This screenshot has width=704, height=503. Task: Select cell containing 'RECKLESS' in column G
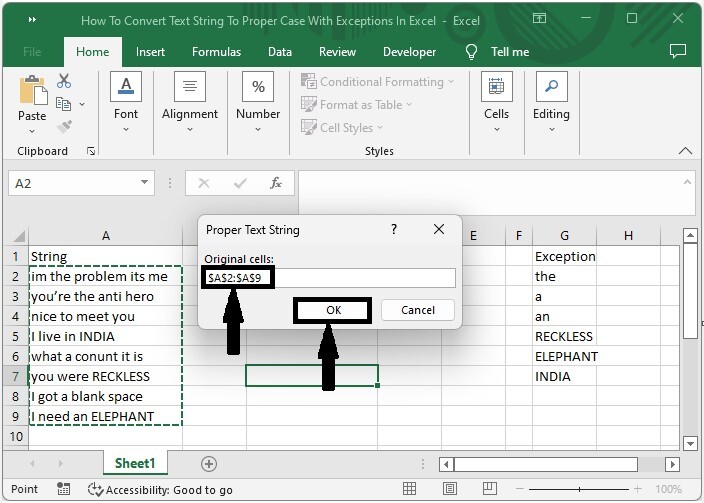564,336
